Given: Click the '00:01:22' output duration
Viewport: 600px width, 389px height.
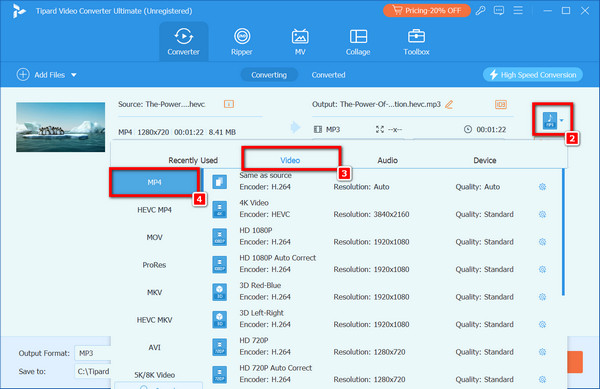Looking at the screenshot, I should tap(491, 130).
